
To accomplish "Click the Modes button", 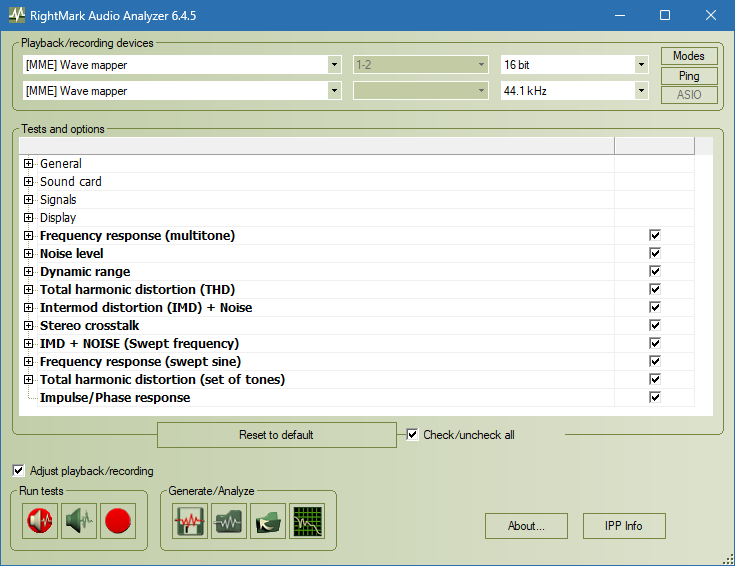I will pos(689,56).
